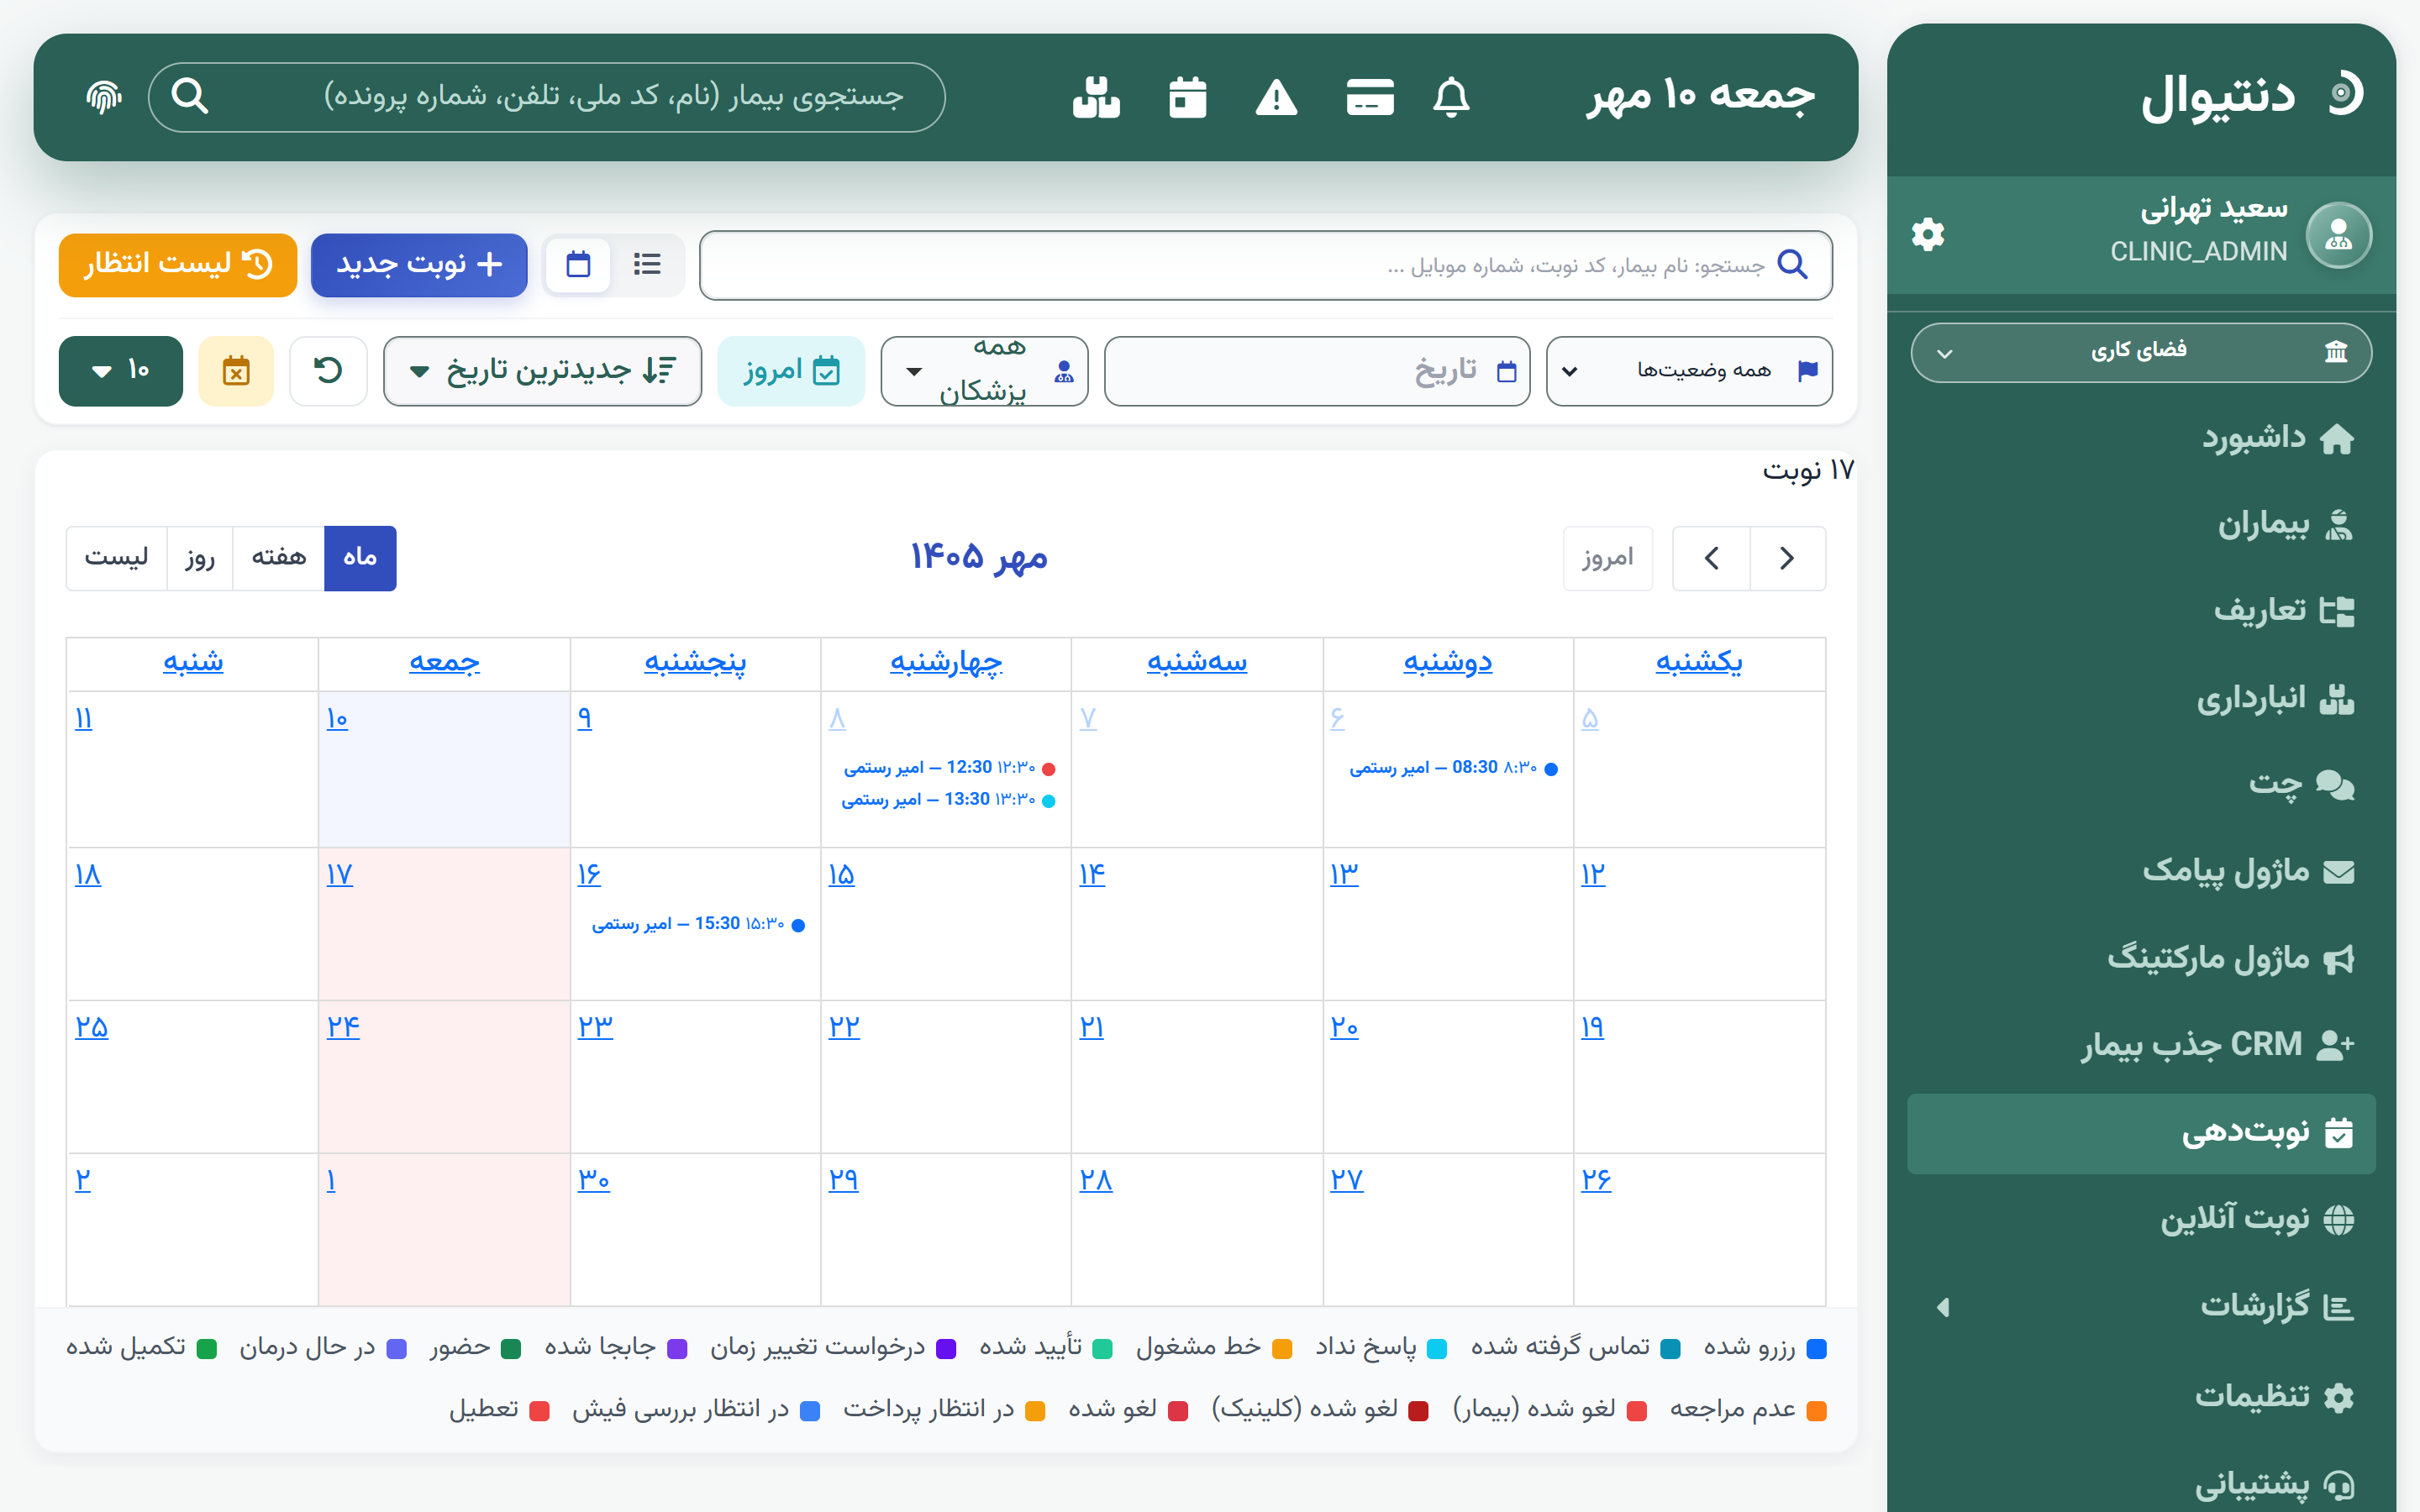Select the لیست calendar view tab
2420x1512 pixels.
pos(117,558)
